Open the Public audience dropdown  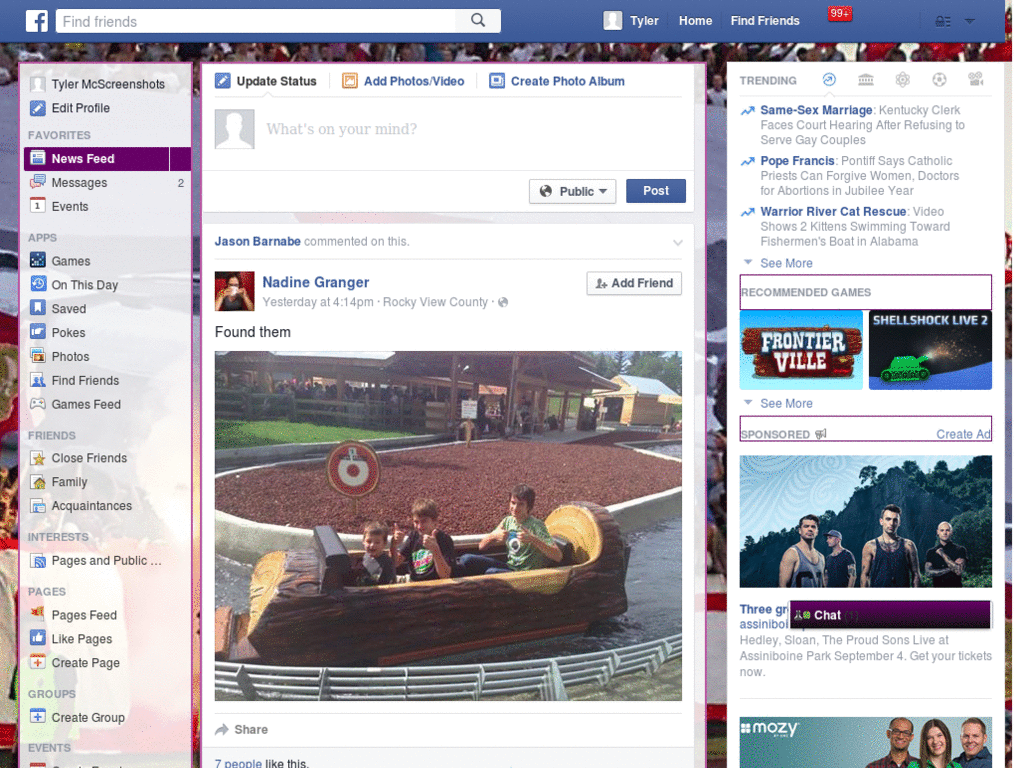(x=572, y=191)
